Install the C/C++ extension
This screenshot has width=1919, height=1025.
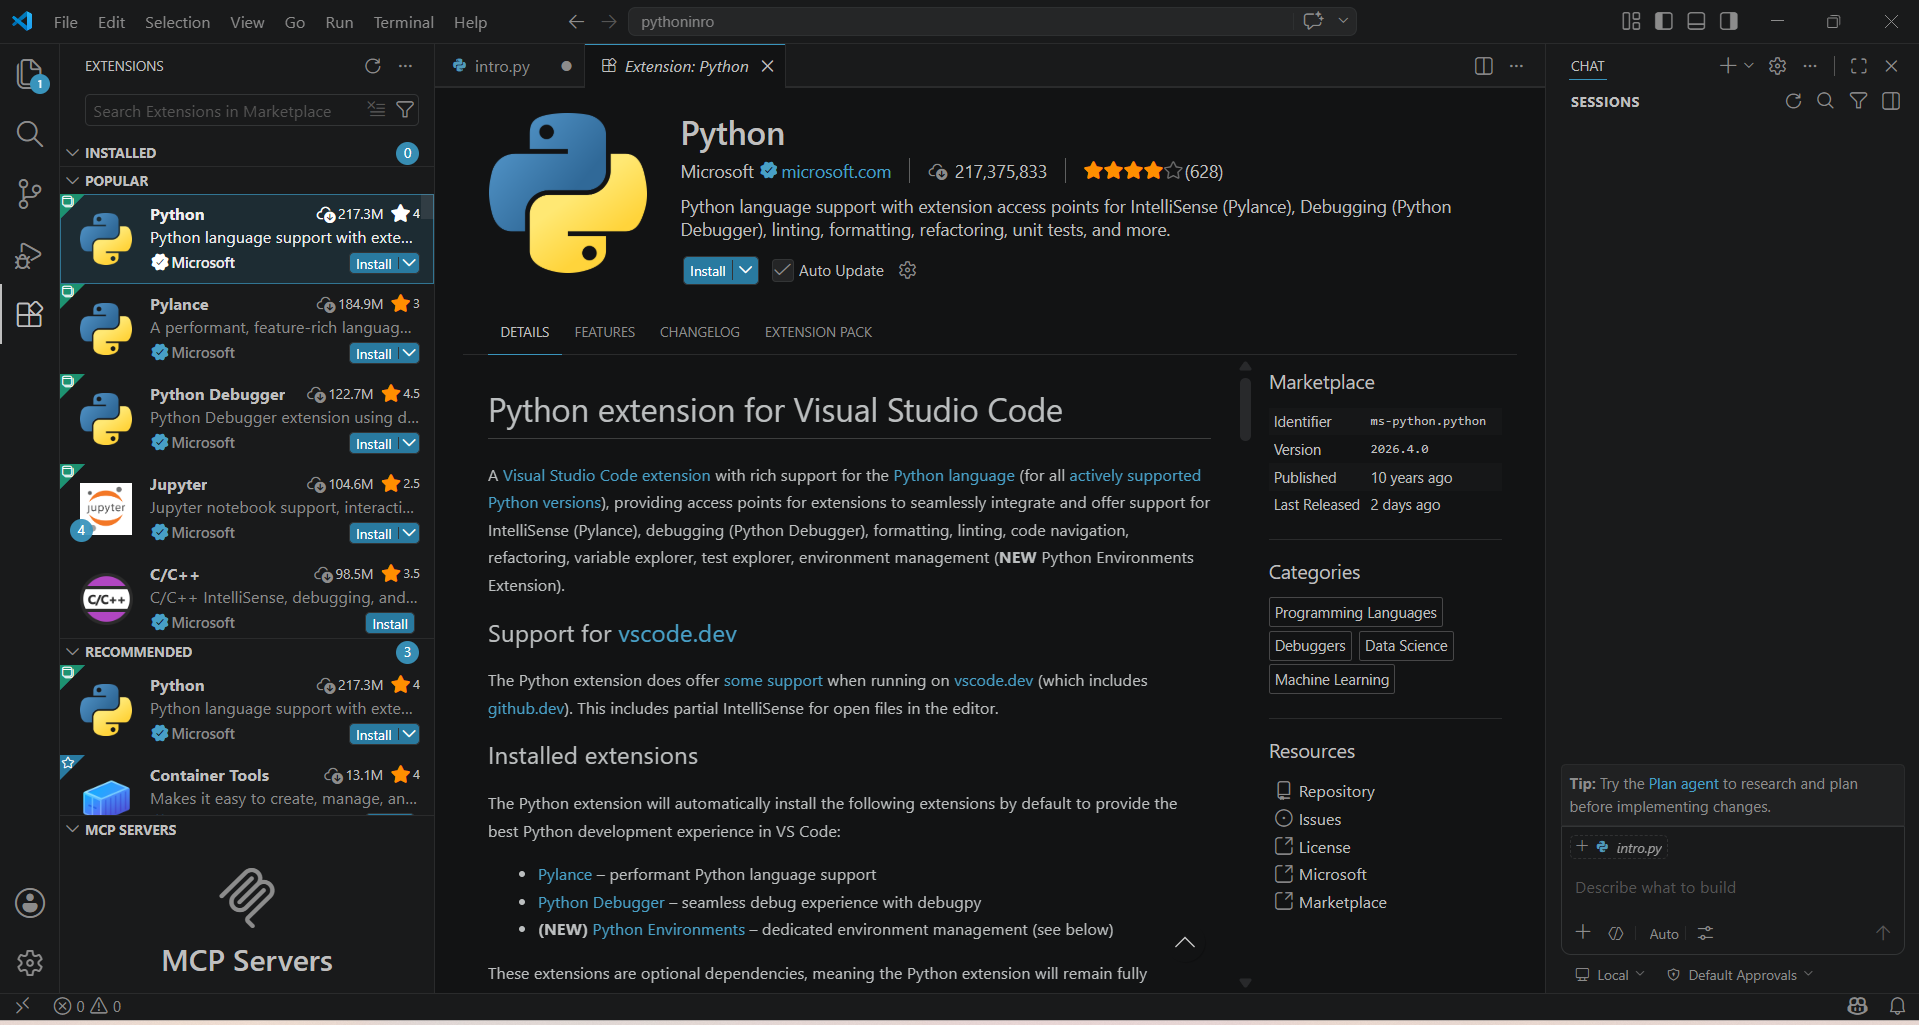pyautogui.click(x=390, y=623)
